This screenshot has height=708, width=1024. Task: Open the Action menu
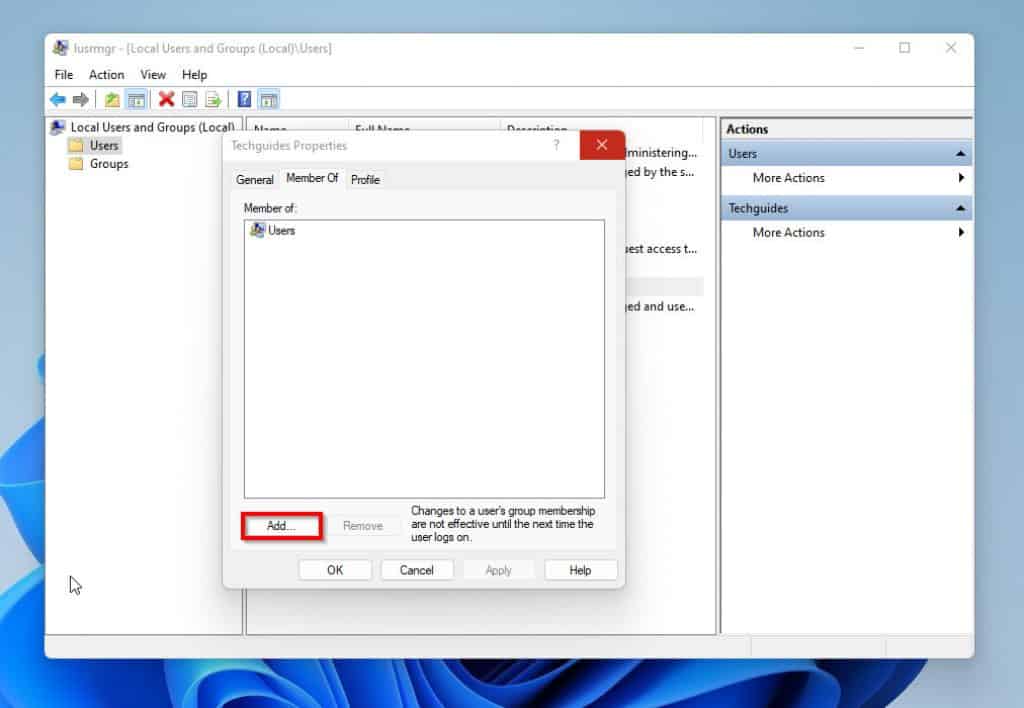[x=106, y=74]
